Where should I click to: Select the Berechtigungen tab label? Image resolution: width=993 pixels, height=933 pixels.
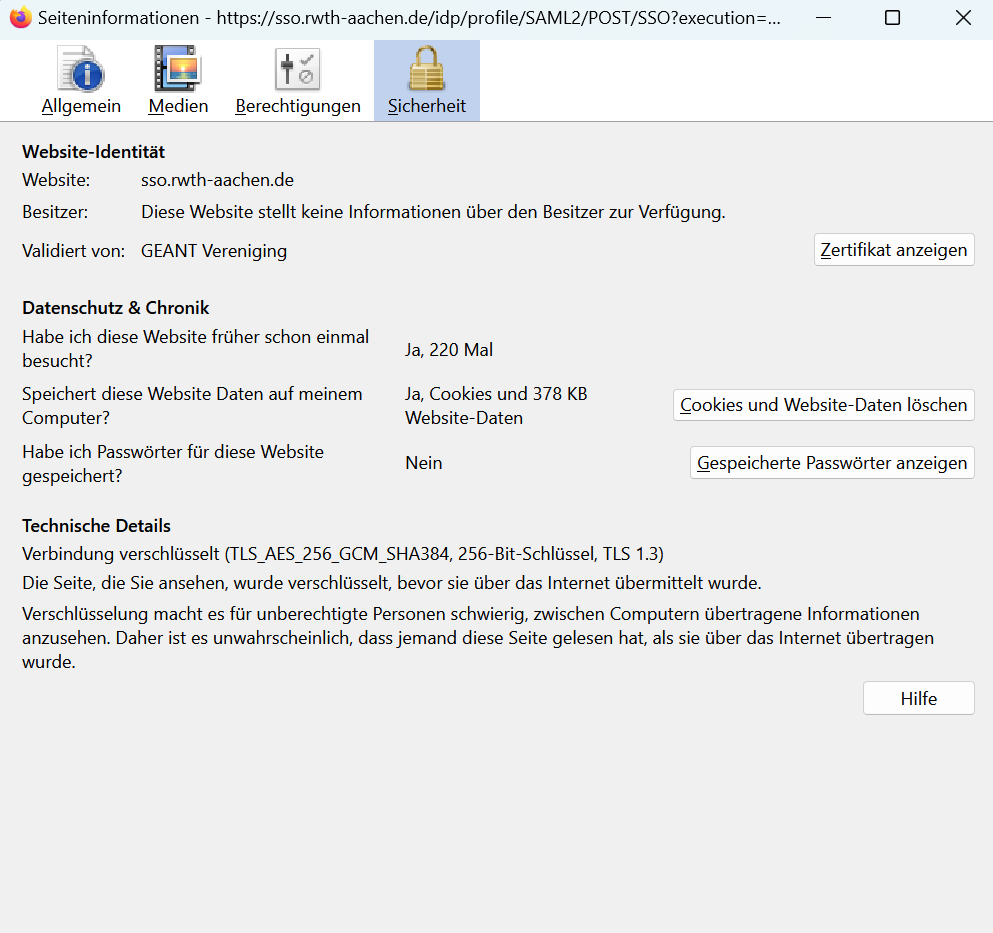tap(298, 106)
